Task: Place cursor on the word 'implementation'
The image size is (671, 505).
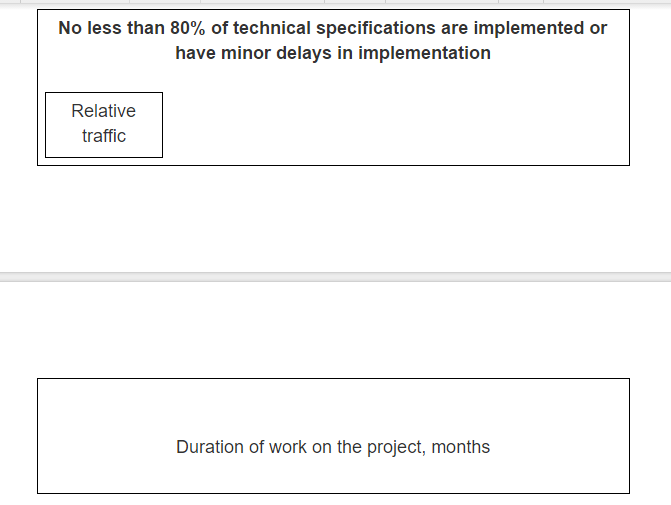Action: (x=424, y=53)
